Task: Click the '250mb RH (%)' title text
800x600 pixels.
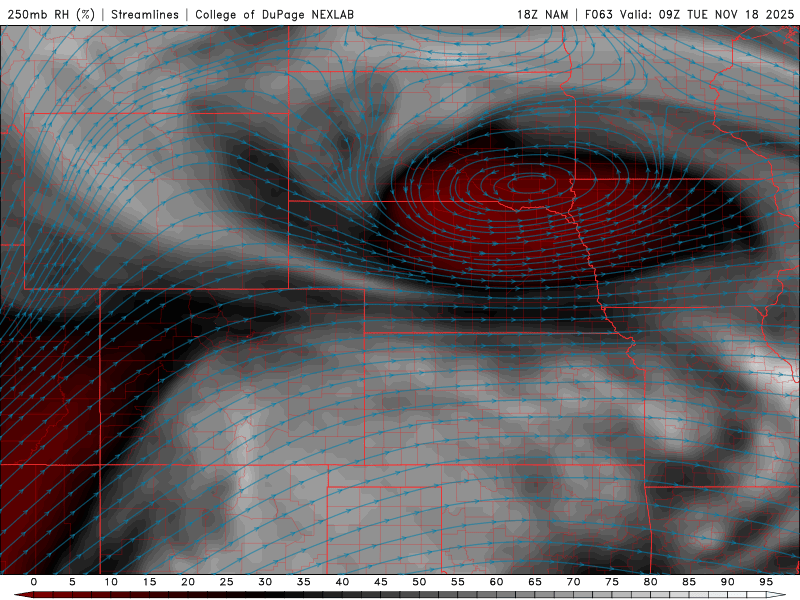Action: 51,14
